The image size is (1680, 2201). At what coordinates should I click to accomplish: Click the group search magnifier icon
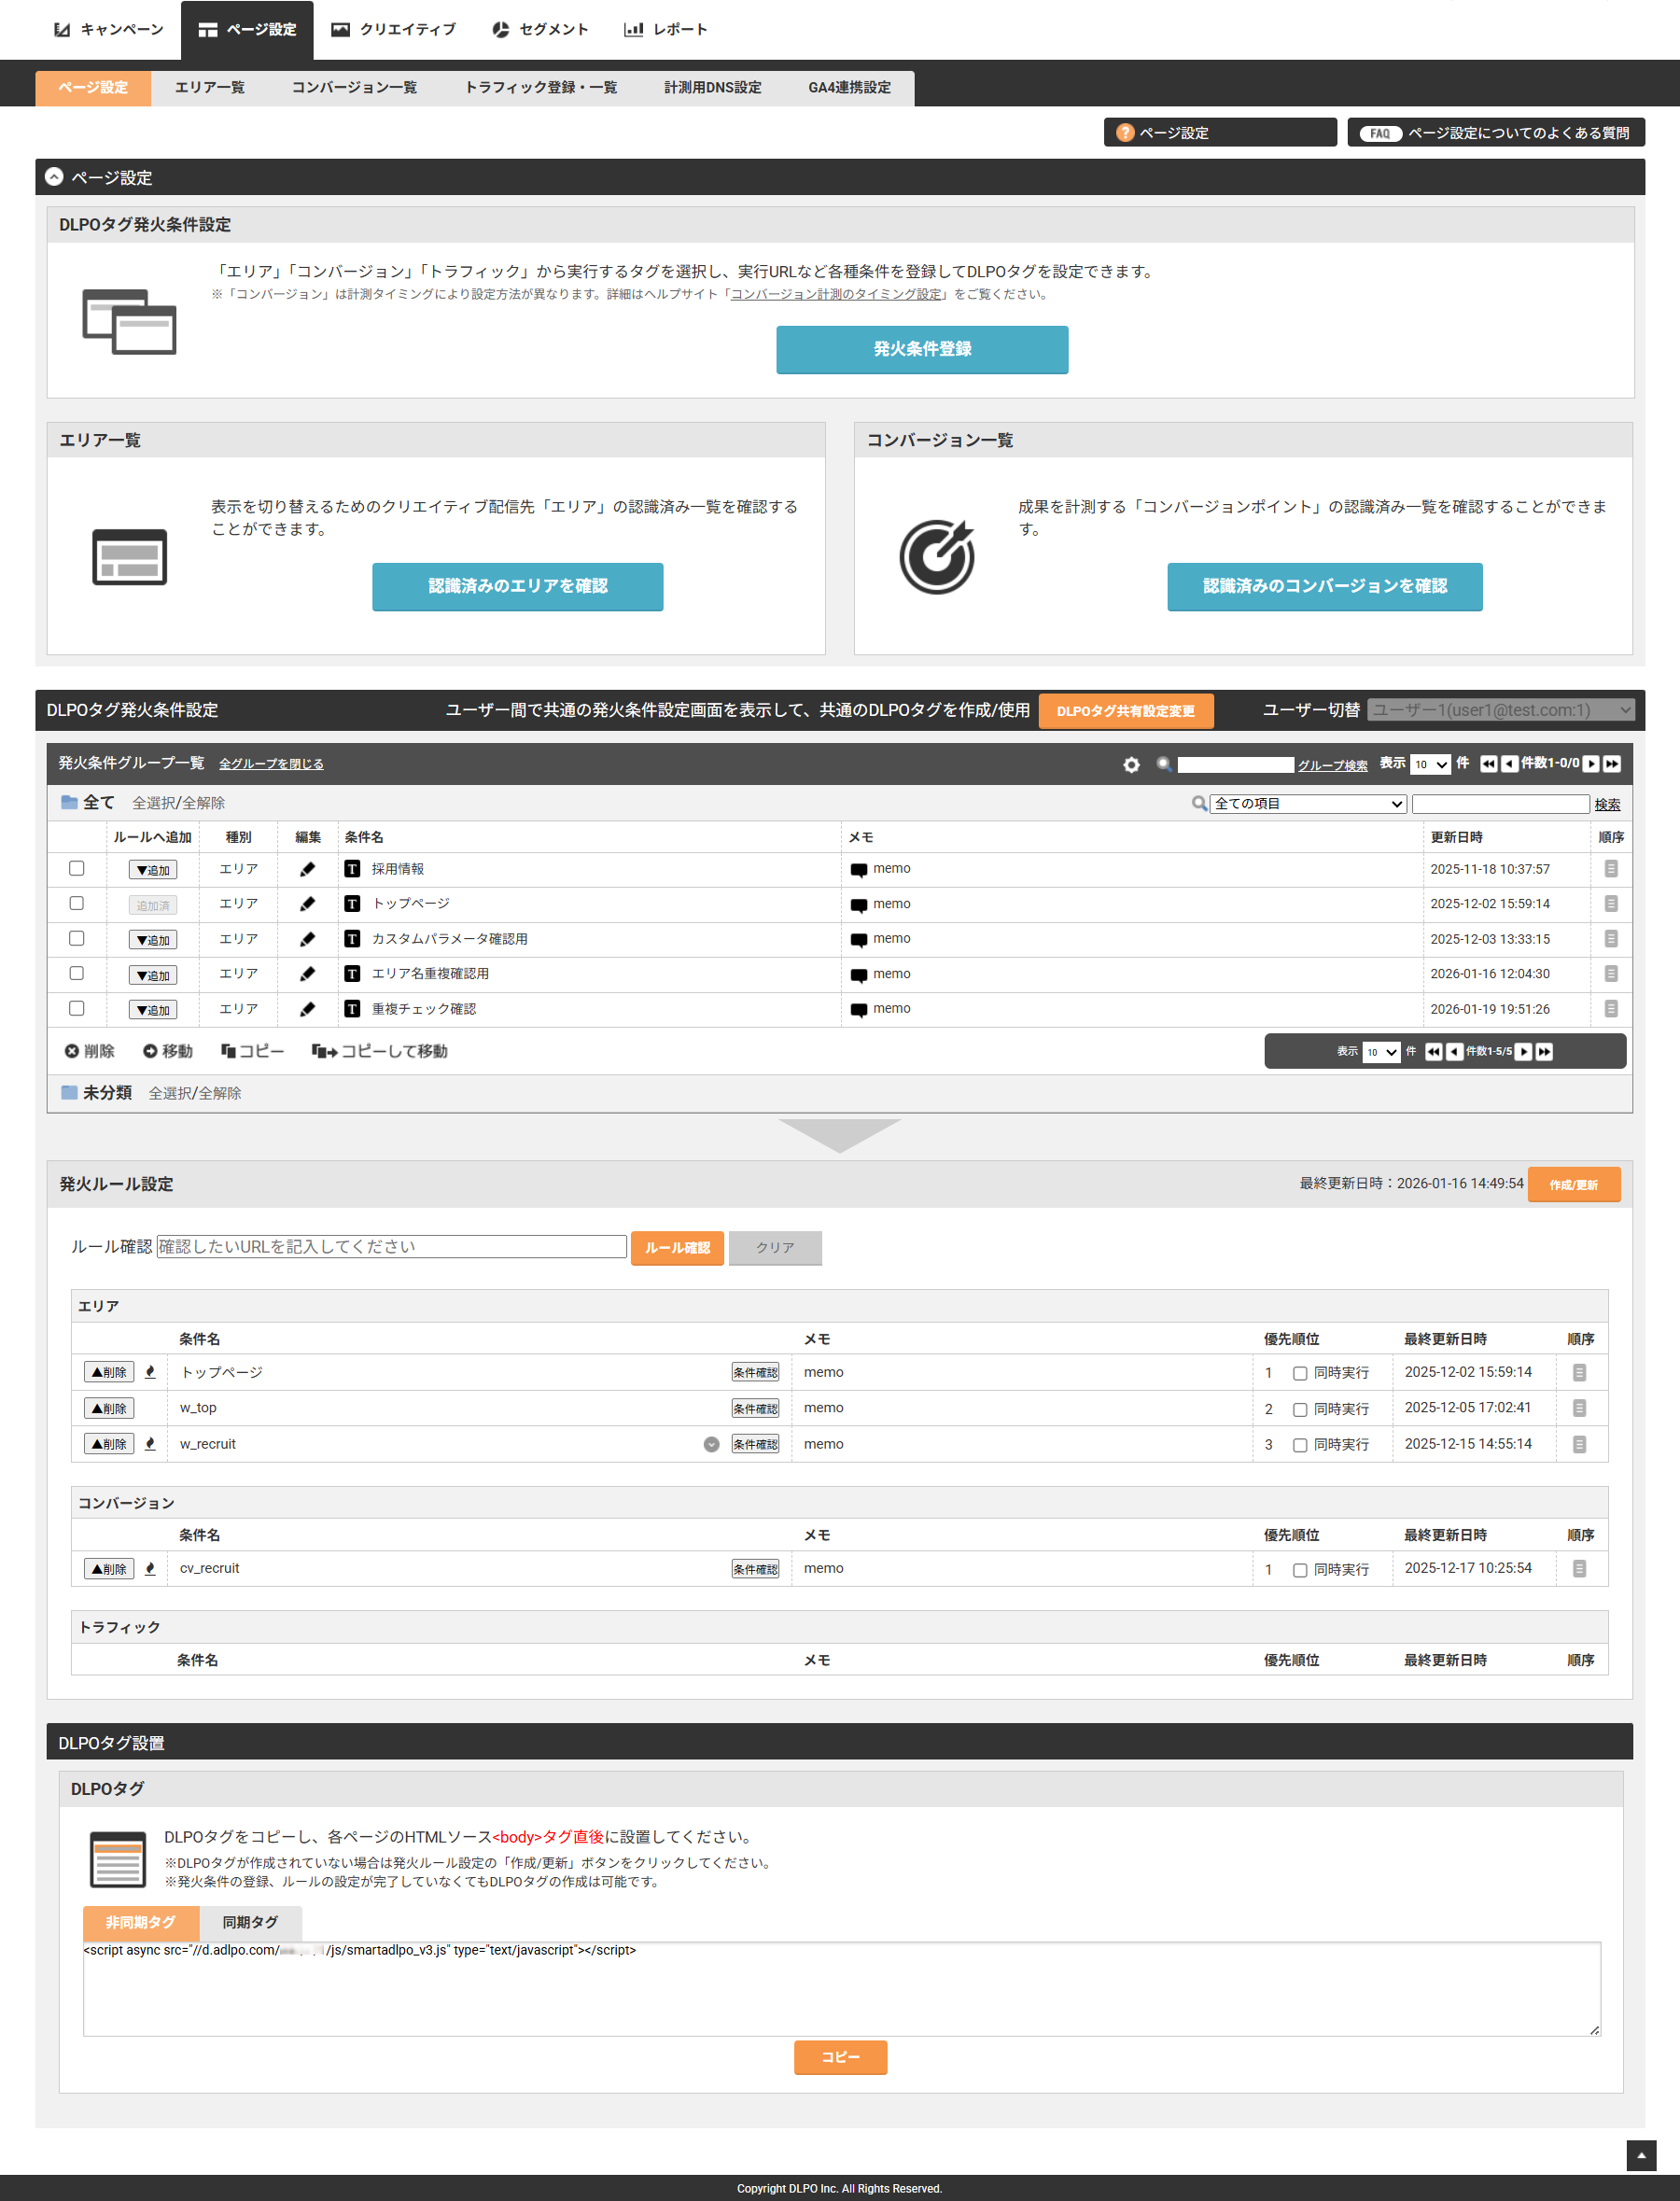pos(1163,764)
